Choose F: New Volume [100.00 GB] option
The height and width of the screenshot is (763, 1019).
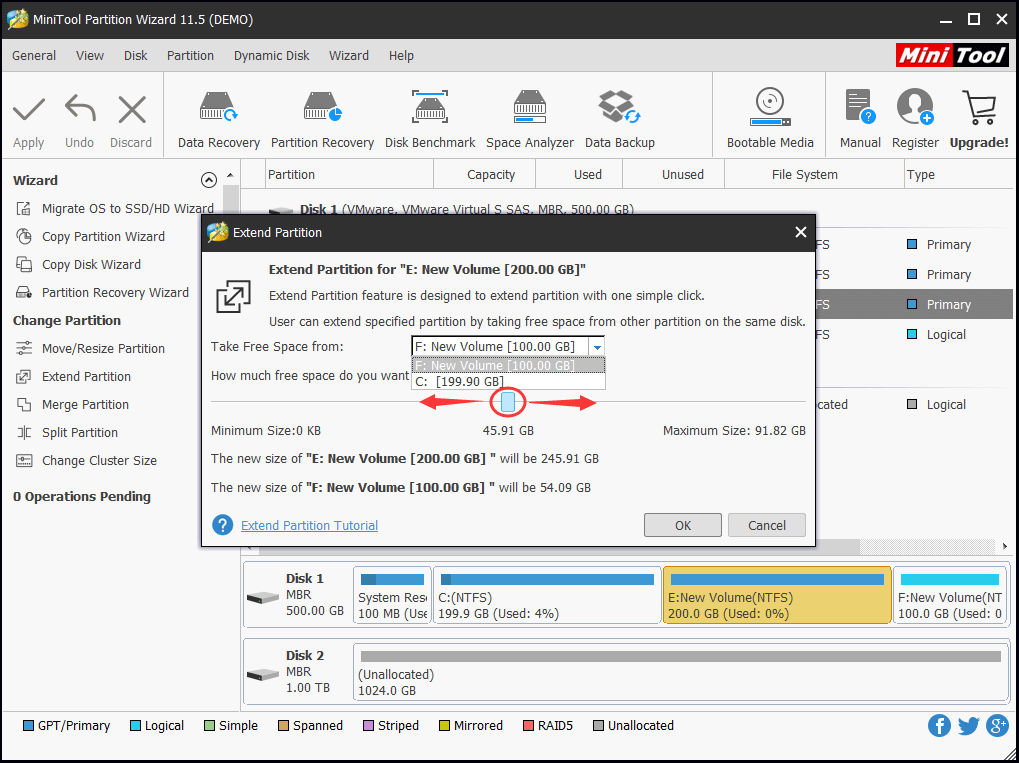508,365
